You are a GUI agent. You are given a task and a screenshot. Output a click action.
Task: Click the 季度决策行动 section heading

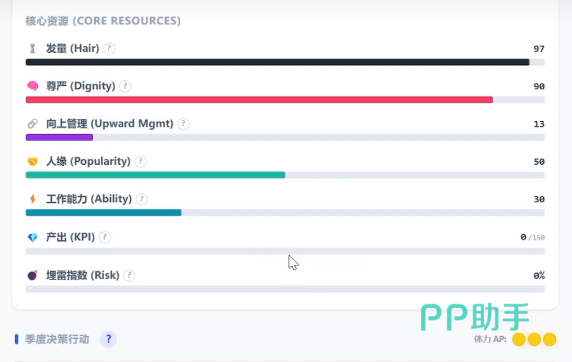pyautogui.click(x=57, y=339)
